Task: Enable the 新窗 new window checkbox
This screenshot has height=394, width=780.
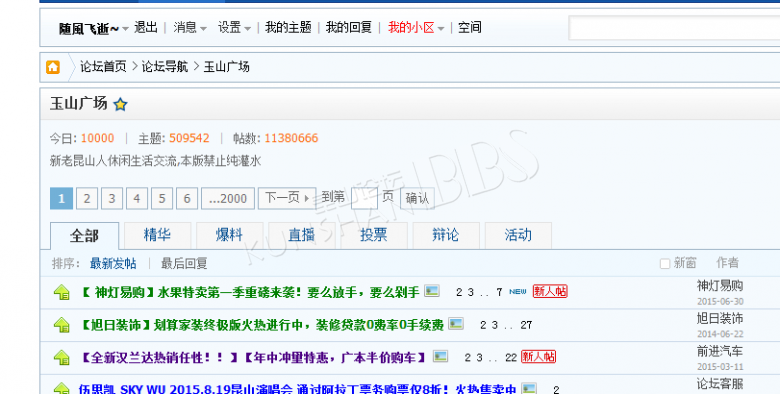Action: point(665,264)
